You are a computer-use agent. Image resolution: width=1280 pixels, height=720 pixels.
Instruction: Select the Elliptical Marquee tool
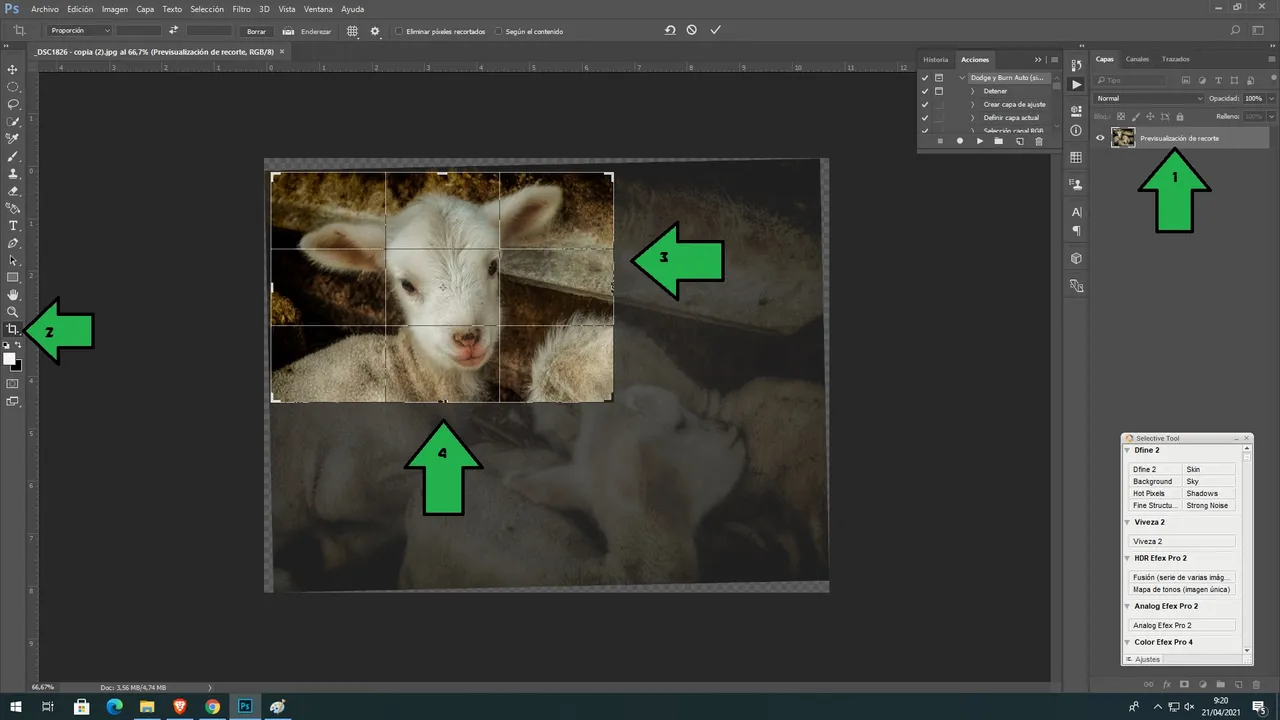click(13, 87)
